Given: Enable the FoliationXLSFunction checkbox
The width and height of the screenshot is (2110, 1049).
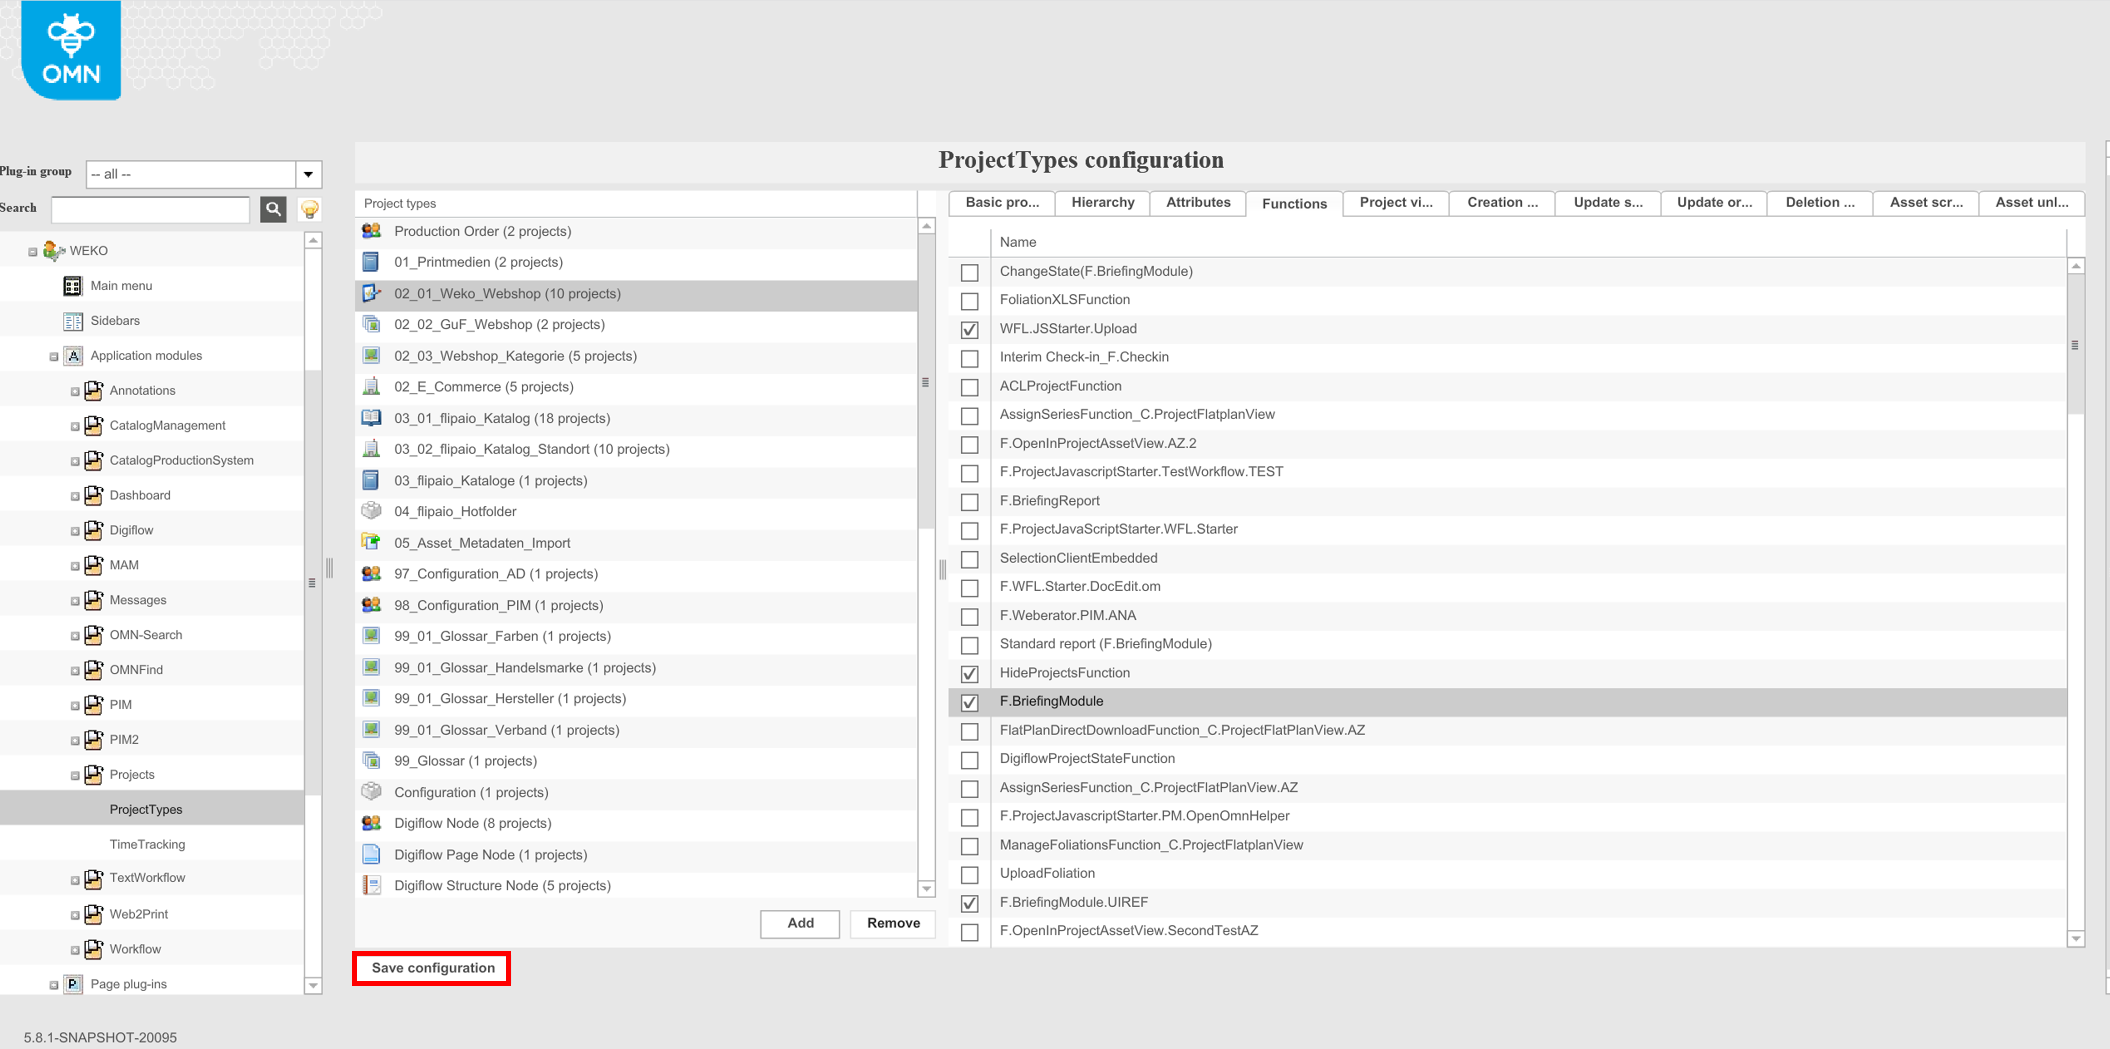Looking at the screenshot, I should (x=970, y=300).
